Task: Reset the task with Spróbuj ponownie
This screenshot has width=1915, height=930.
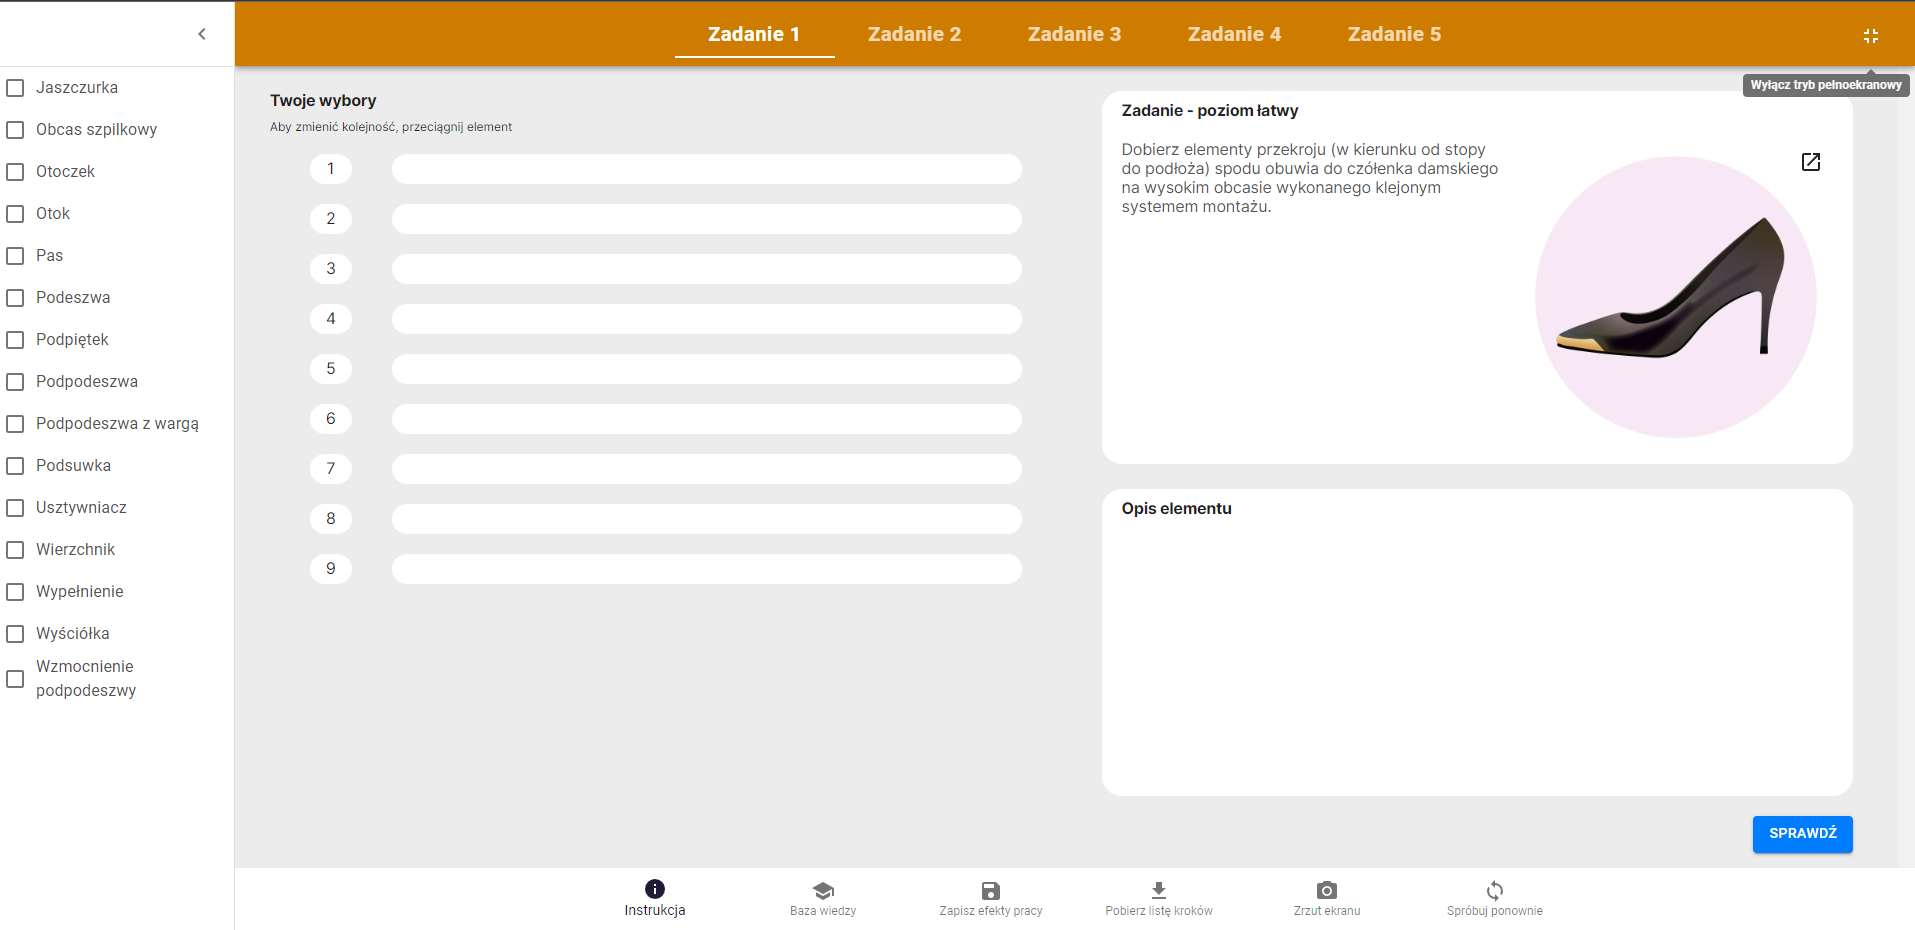Action: click(1494, 890)
